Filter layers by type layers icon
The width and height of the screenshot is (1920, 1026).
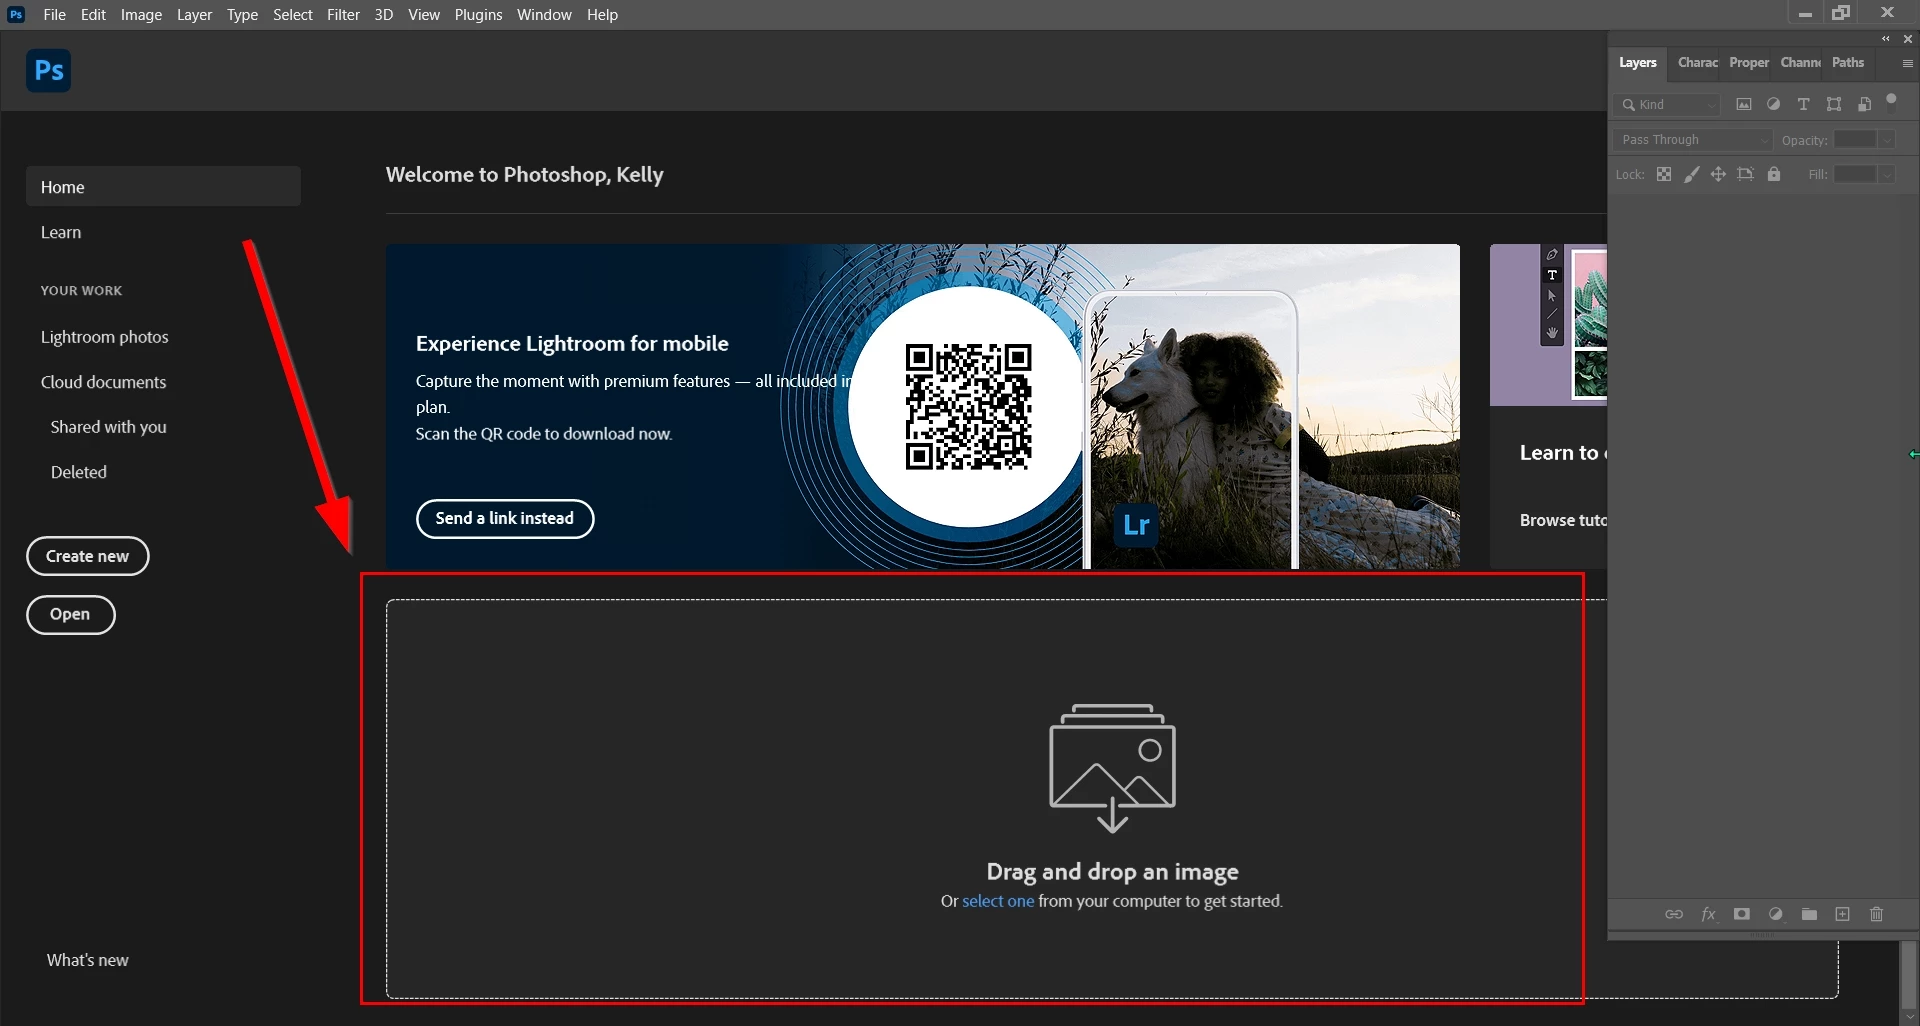pos(1803,104)
